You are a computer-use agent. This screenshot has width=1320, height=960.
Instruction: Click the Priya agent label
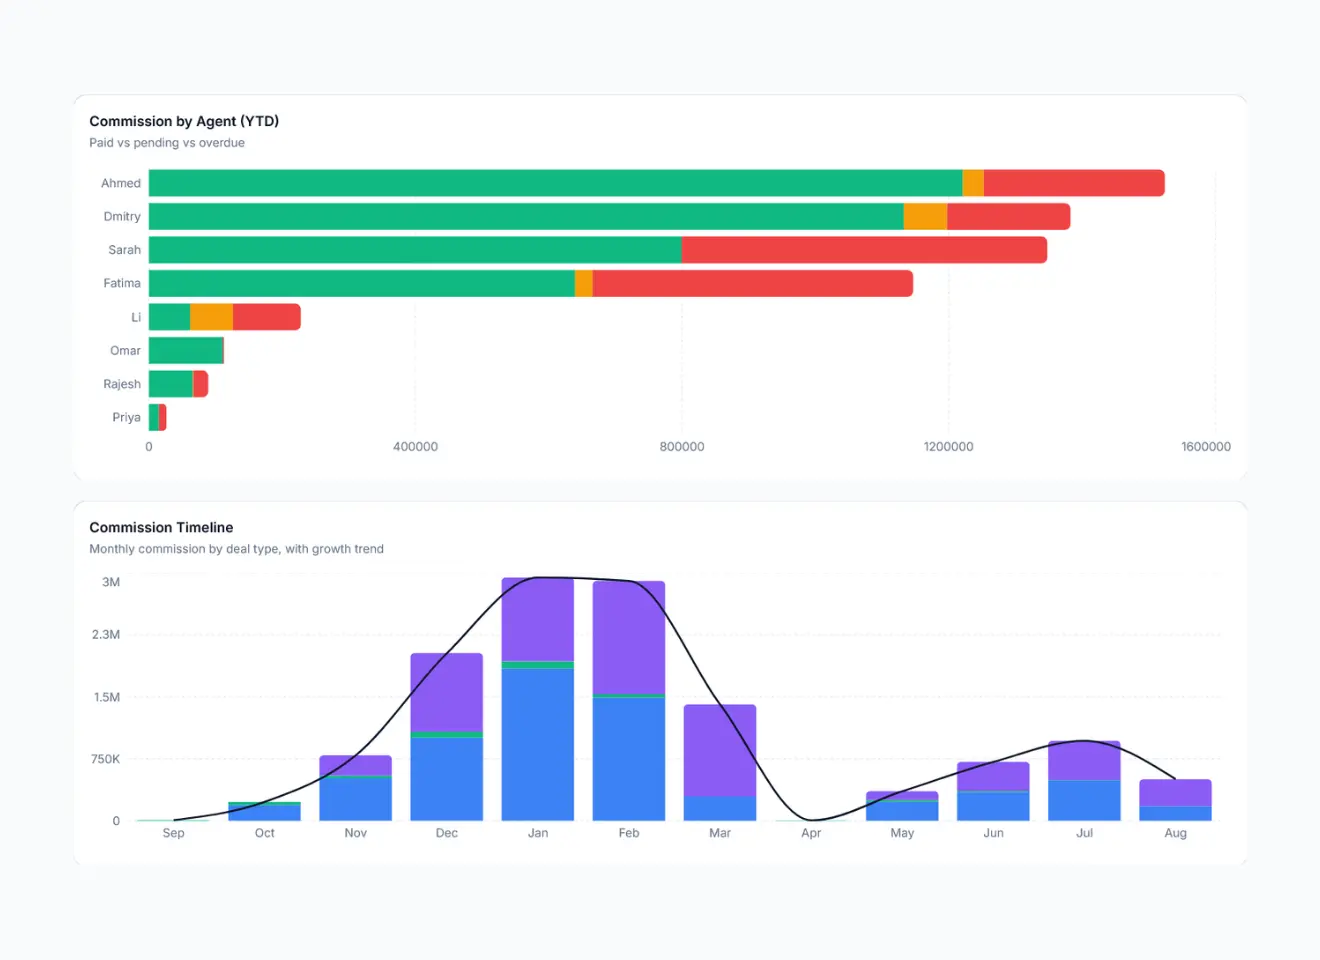127,417
